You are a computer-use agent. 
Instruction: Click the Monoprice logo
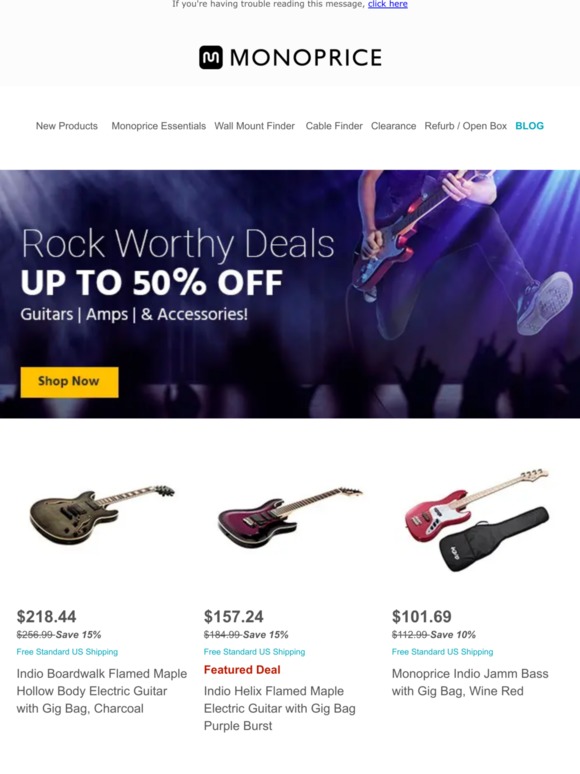point(290,57)
